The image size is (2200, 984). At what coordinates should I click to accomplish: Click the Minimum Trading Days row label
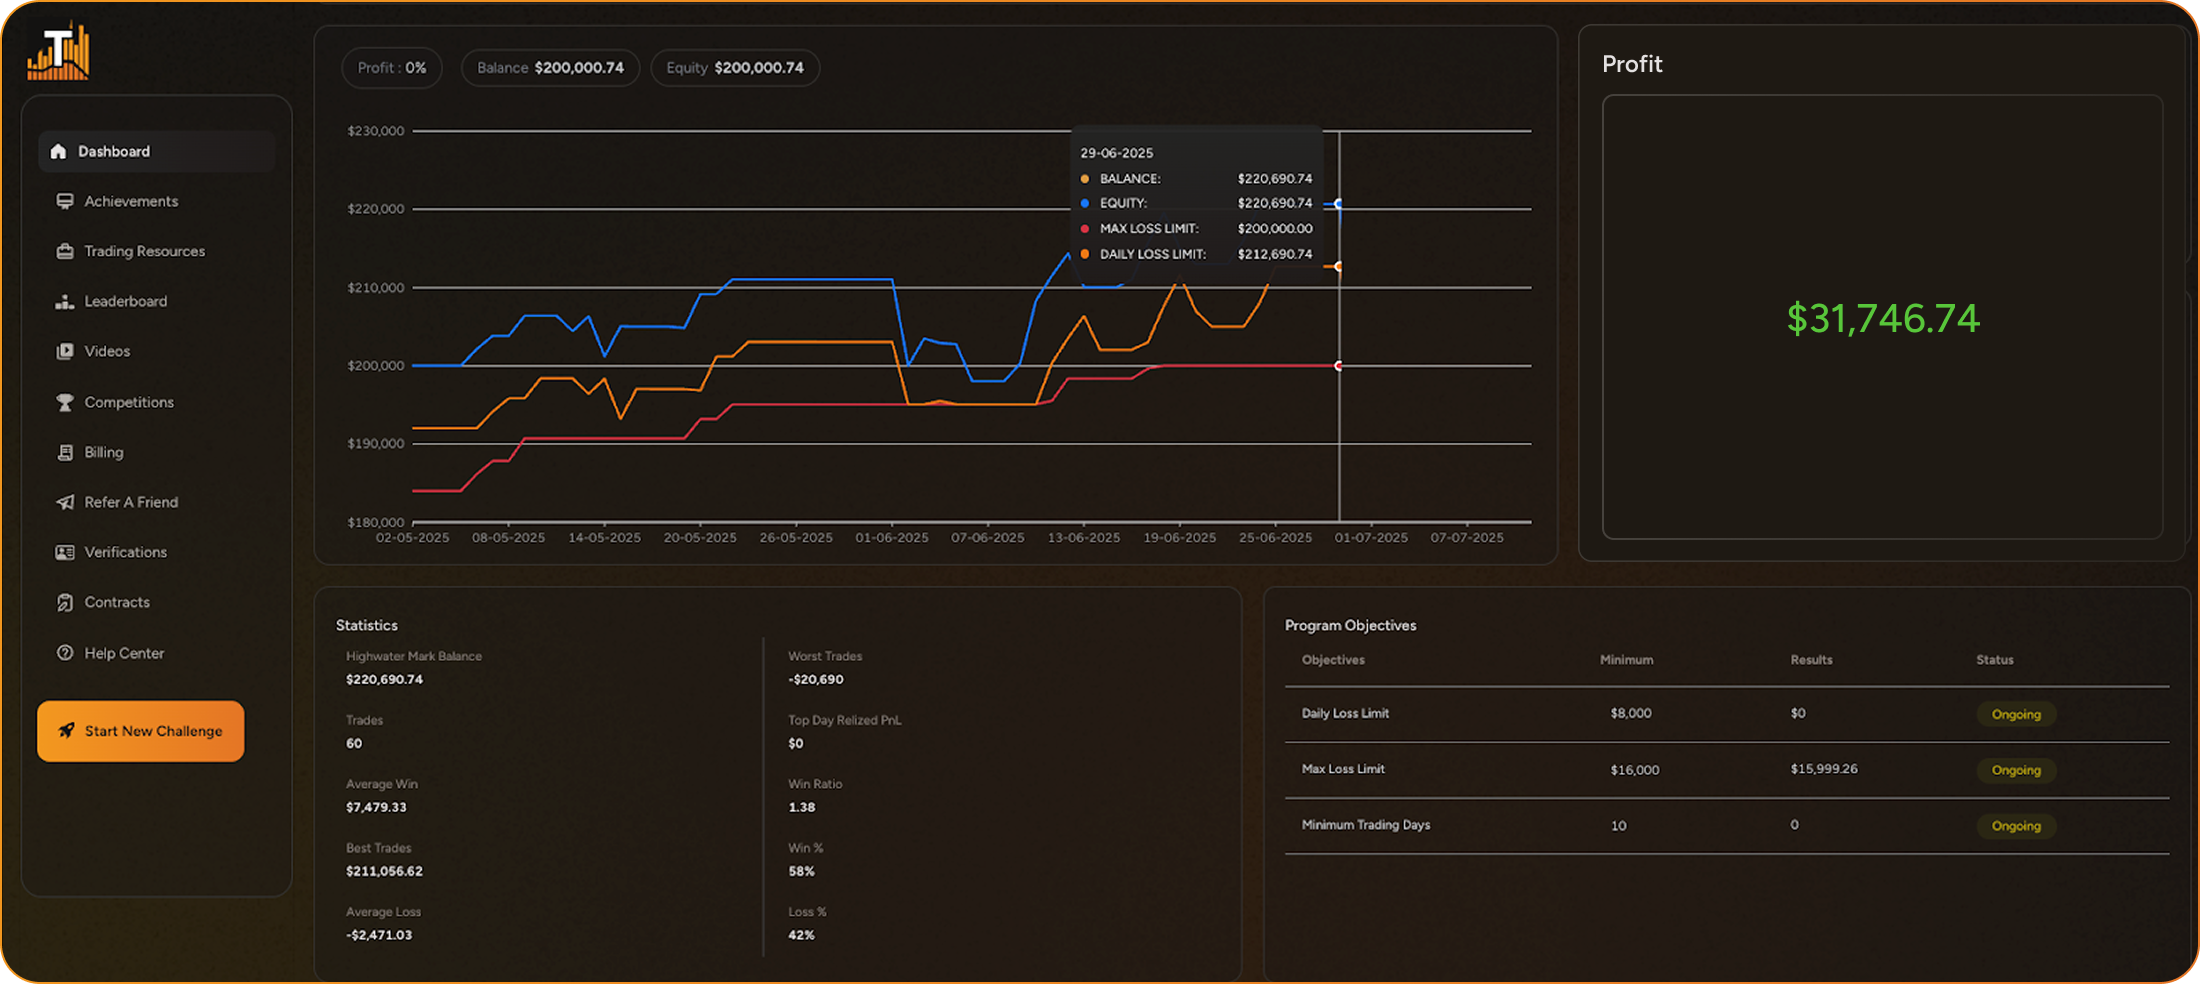click(x=1366, y=825)
